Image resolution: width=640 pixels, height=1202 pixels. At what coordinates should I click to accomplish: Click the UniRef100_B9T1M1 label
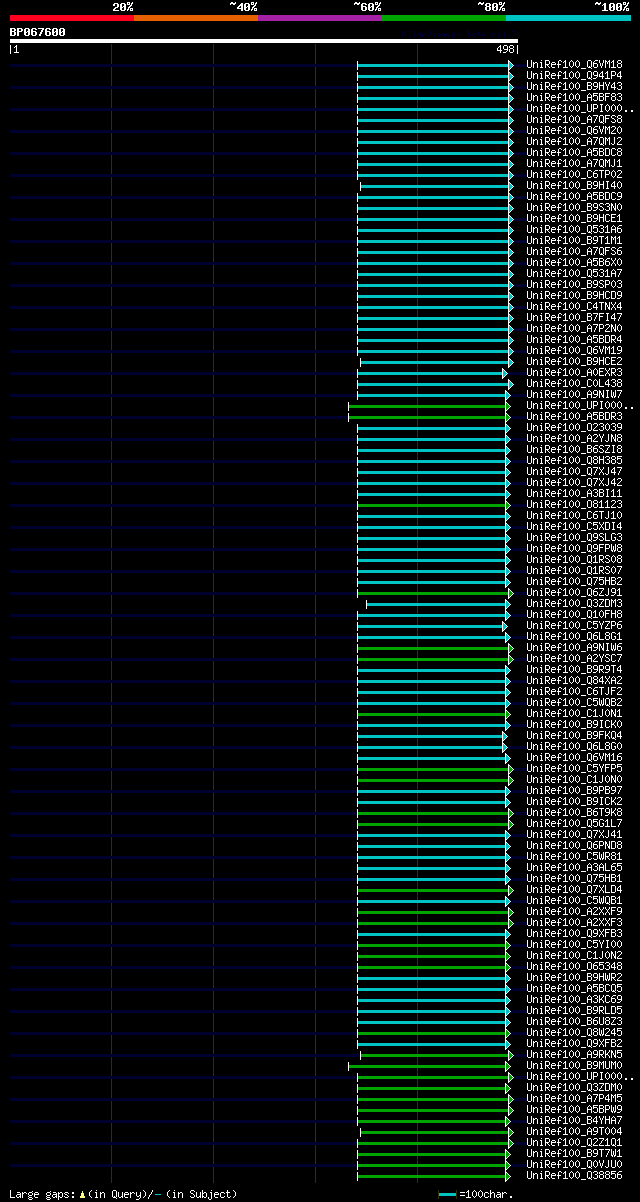(574, 240)
